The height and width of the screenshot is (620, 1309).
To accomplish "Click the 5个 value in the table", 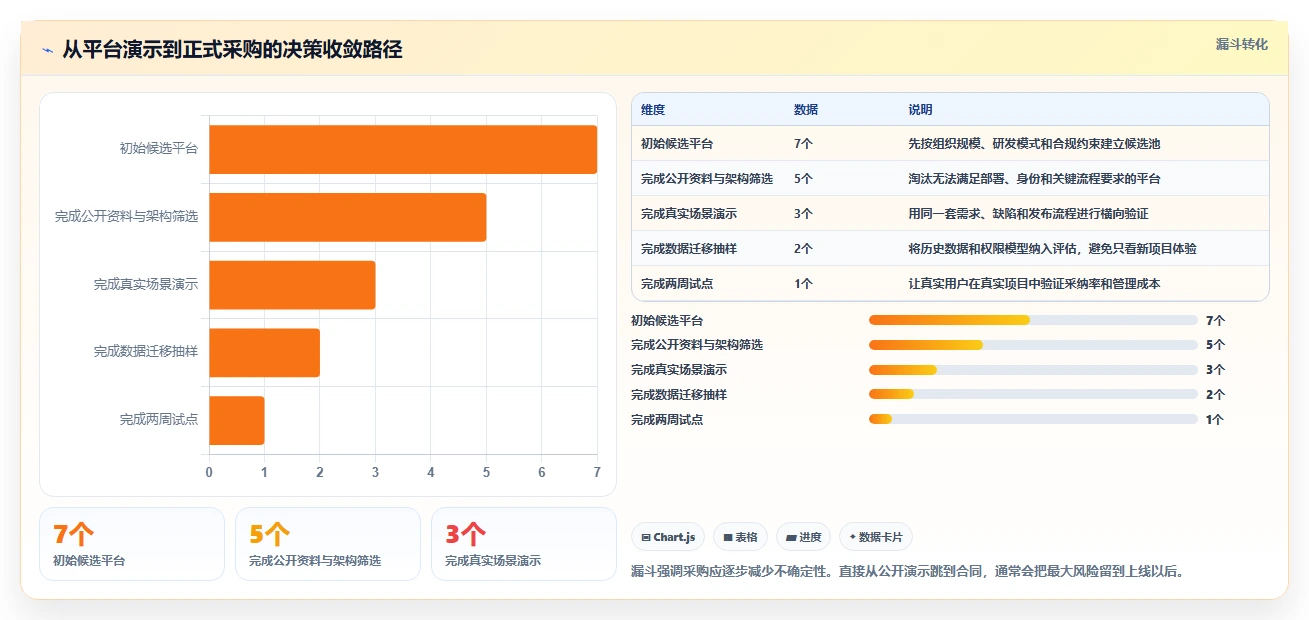I will click(x=803, y=179).
